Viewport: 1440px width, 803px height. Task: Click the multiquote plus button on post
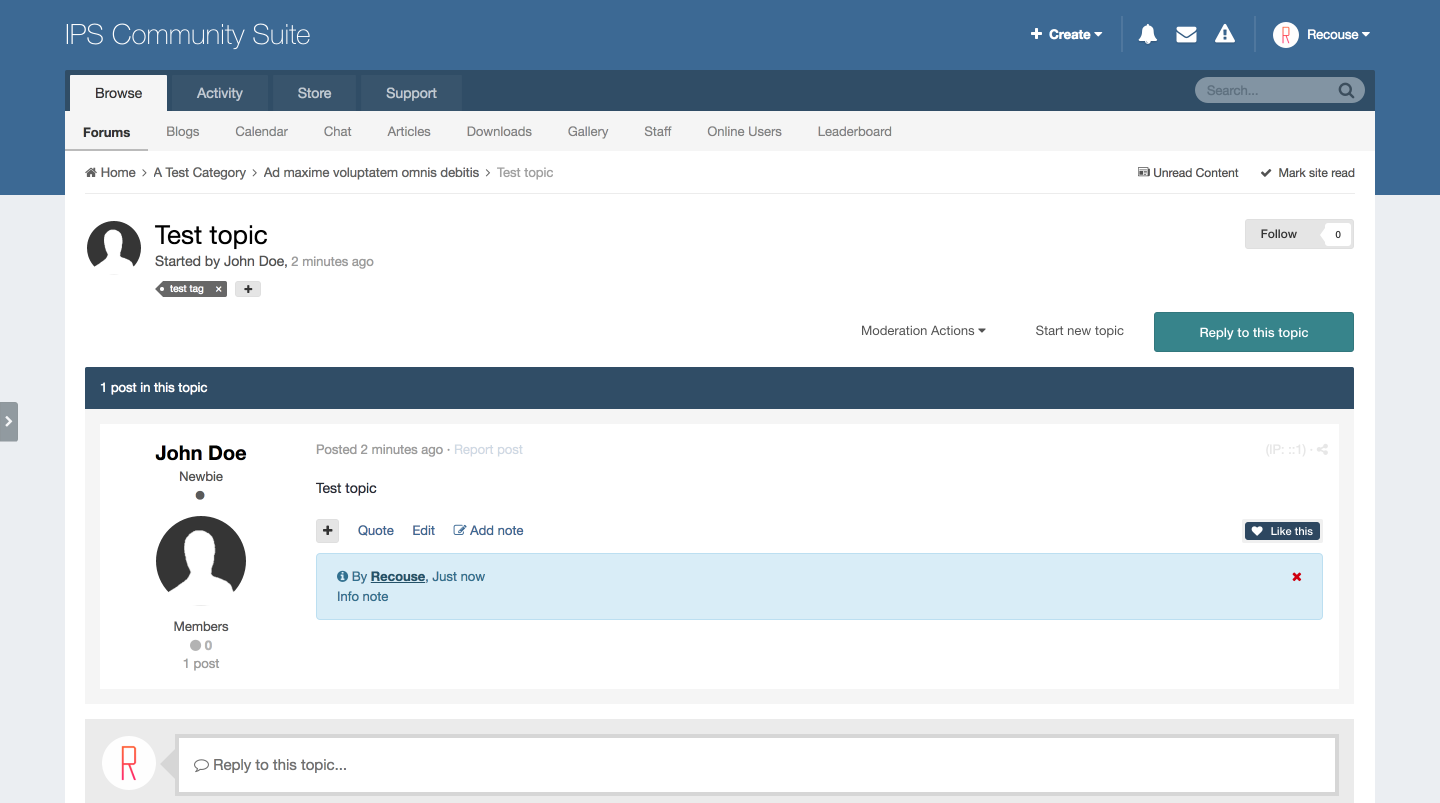click(x=328, y=531)
